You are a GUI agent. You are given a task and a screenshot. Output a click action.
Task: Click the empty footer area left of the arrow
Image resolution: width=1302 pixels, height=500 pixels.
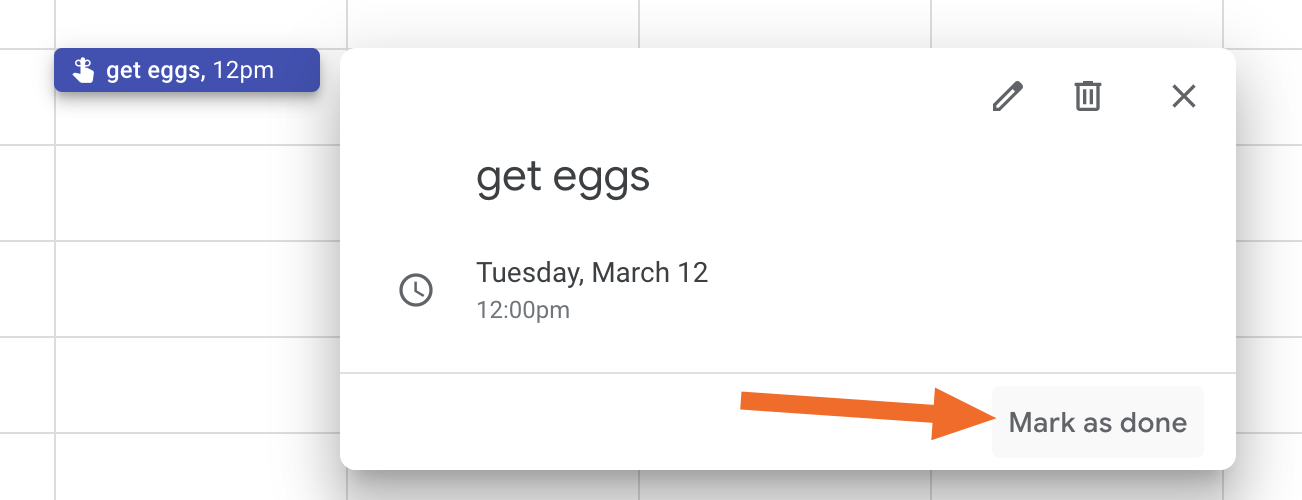(540, 421)
